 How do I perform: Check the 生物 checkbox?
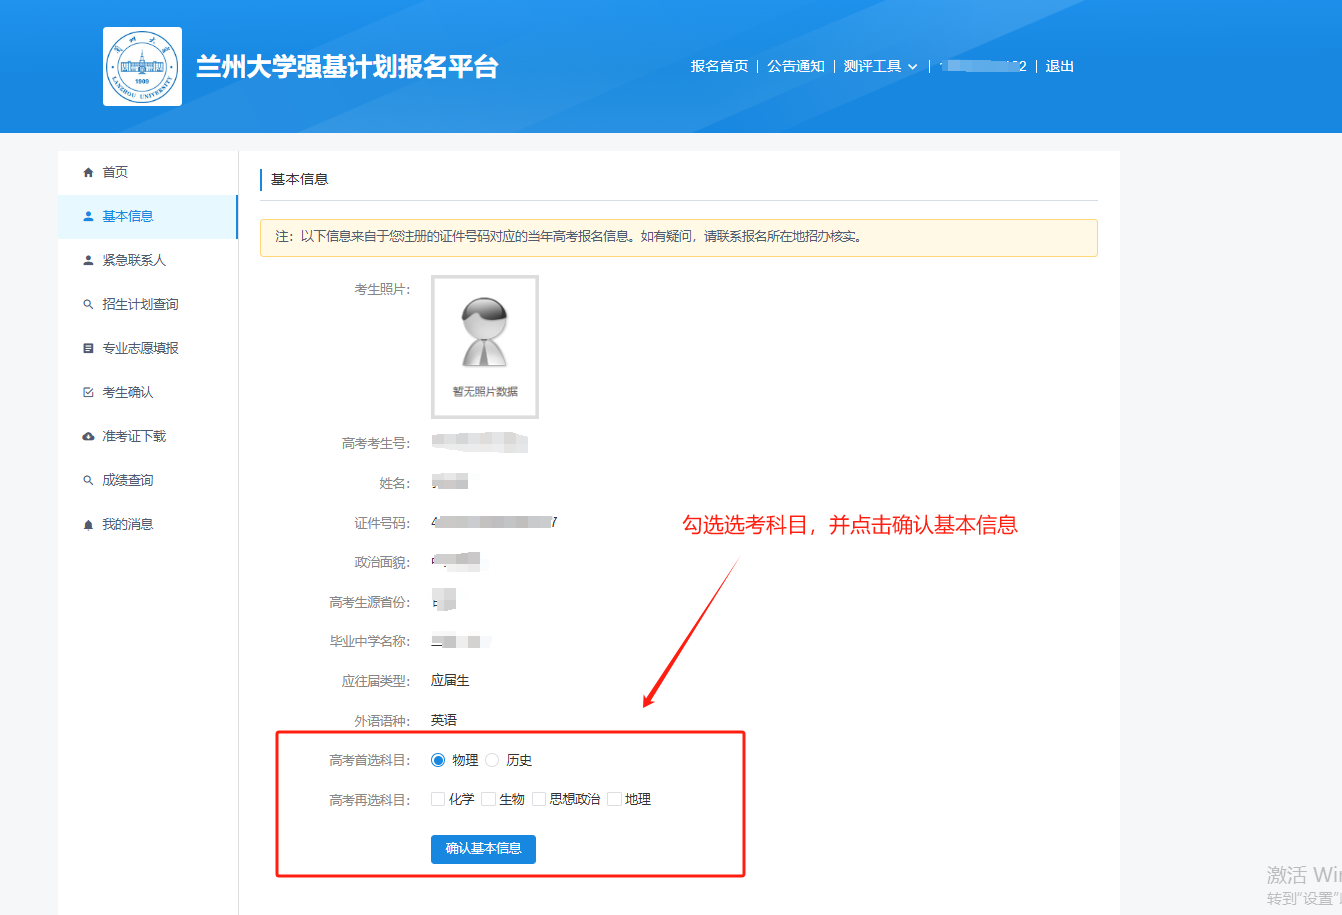point(488,799)
